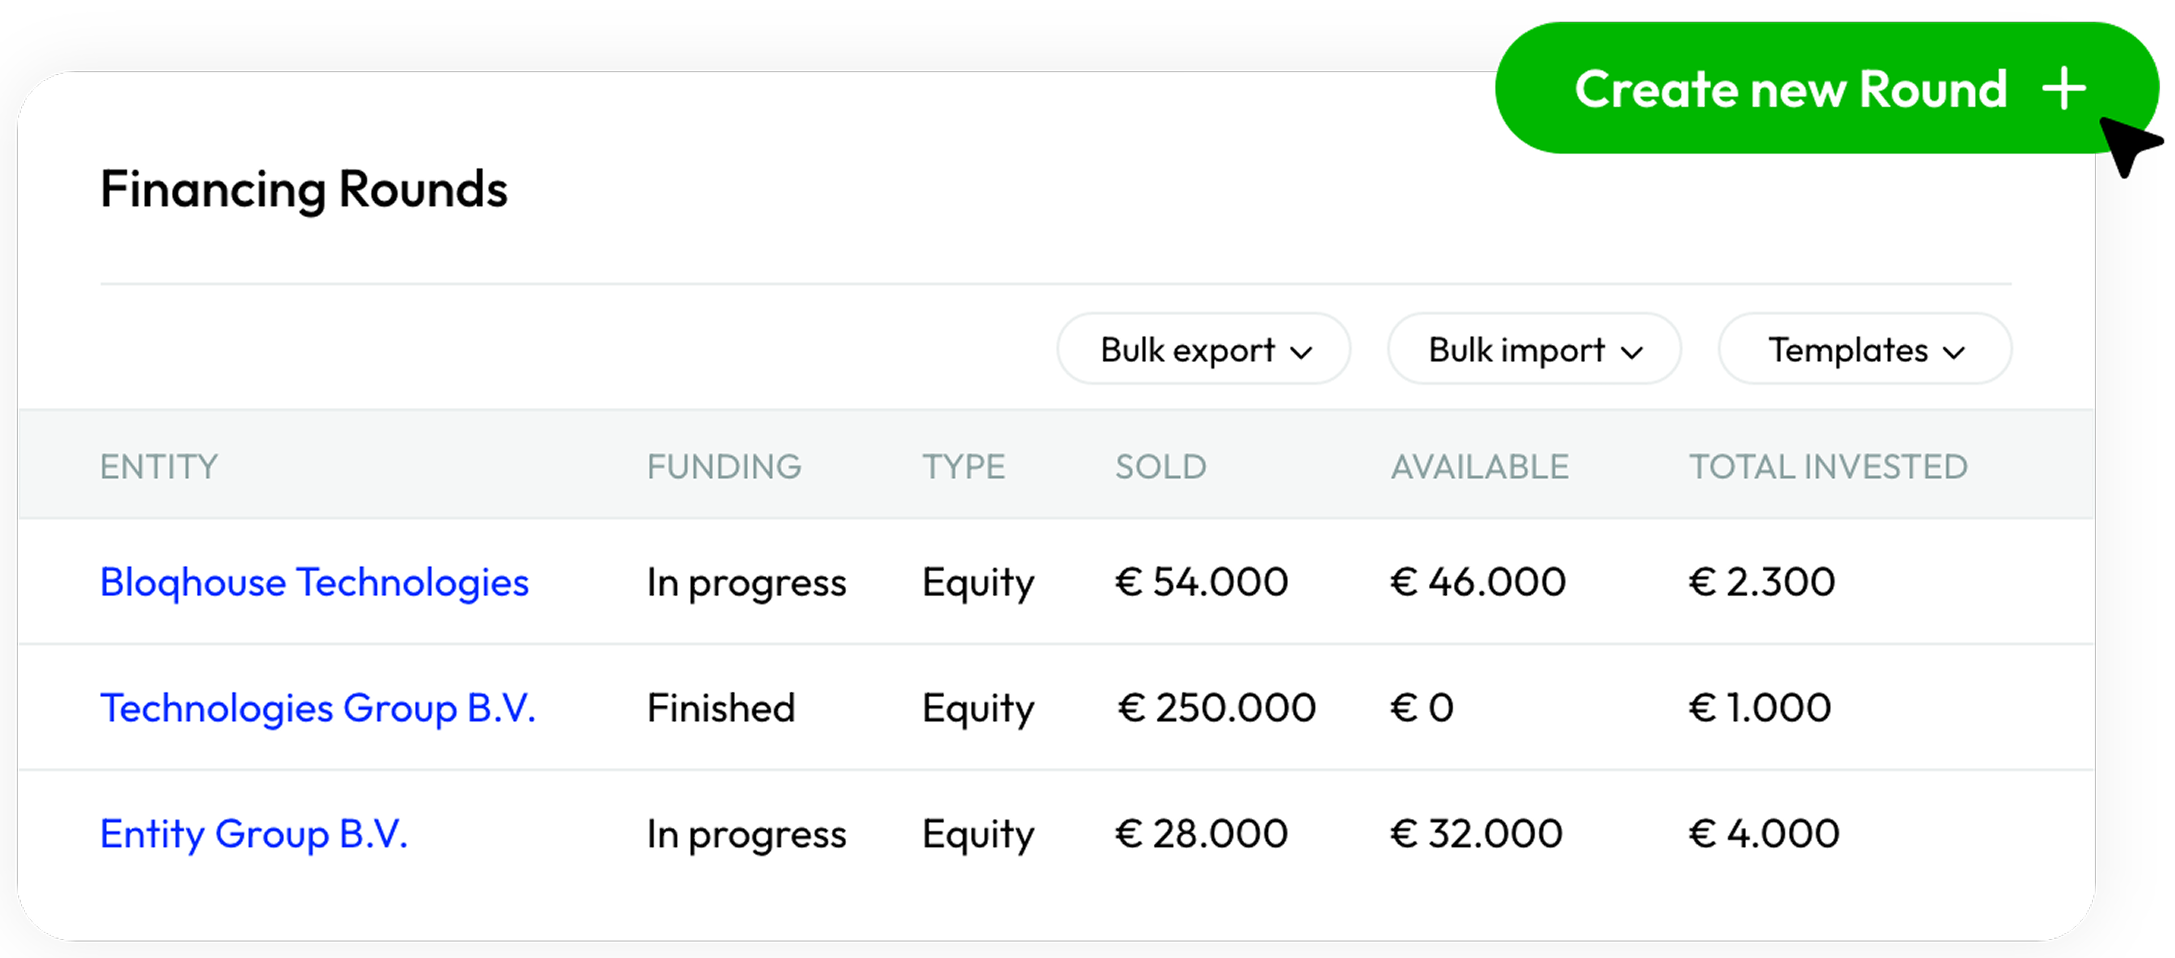This screenshot has width=2175, height=958.
Task: Sort by the FUNDING column header
Action: point(724,467)
